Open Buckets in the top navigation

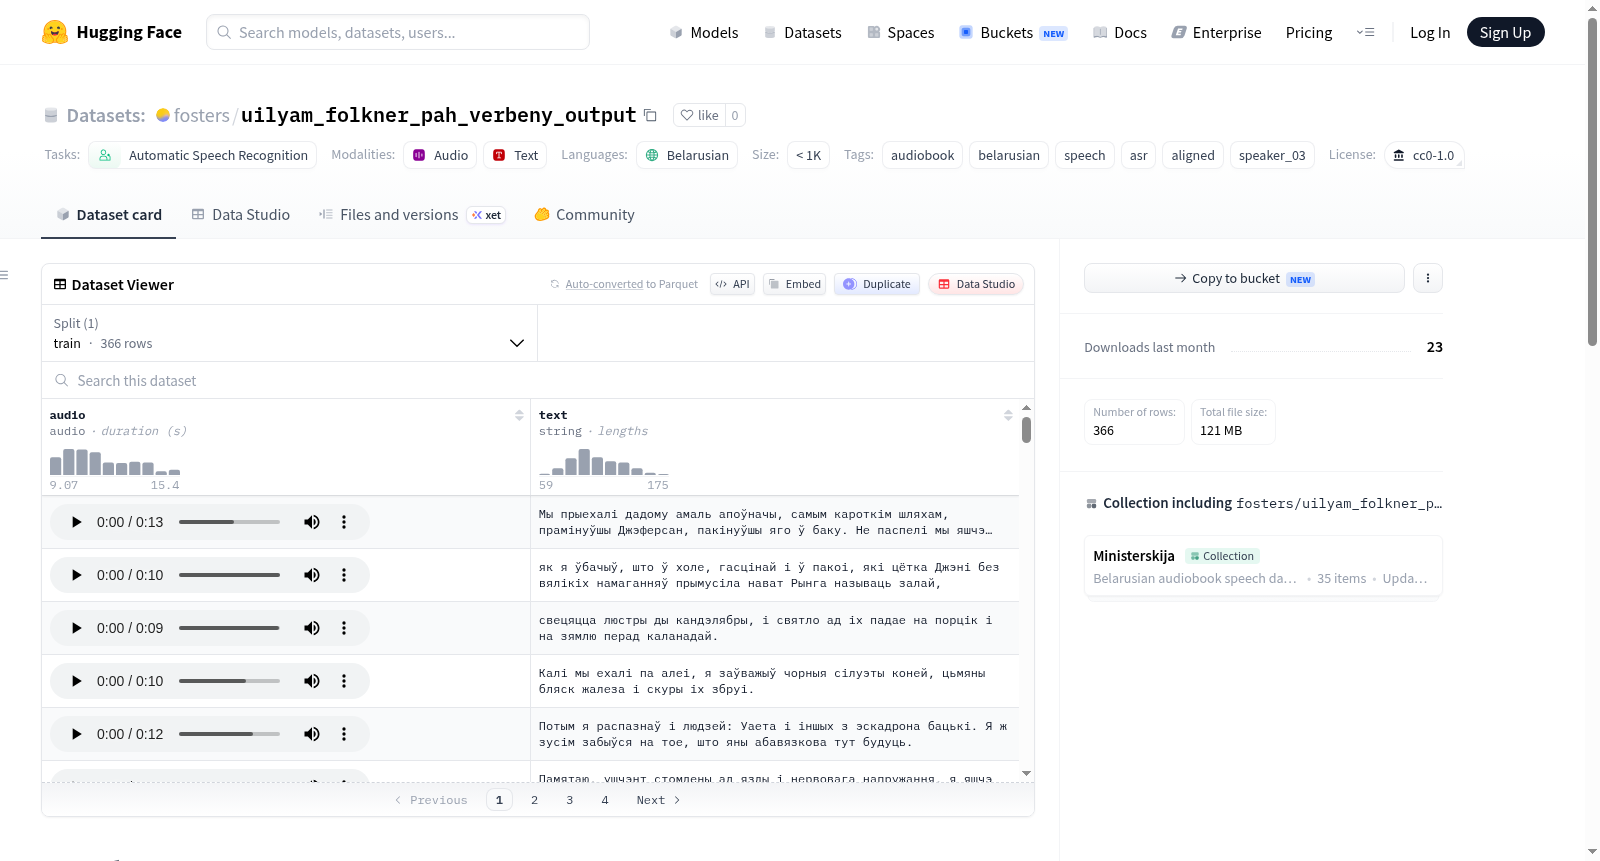point(1013,32)
